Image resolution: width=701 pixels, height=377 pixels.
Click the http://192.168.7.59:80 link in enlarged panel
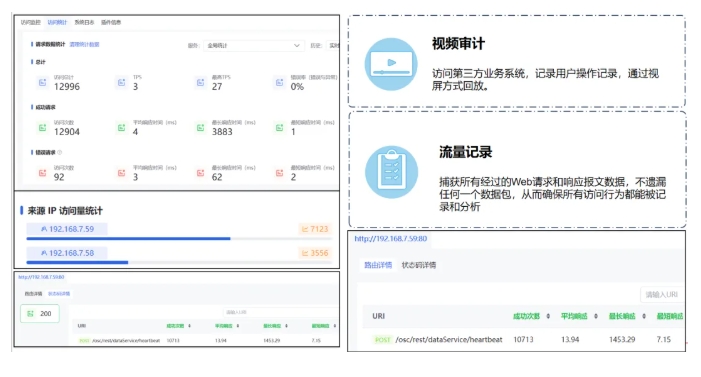coord(391,239)
